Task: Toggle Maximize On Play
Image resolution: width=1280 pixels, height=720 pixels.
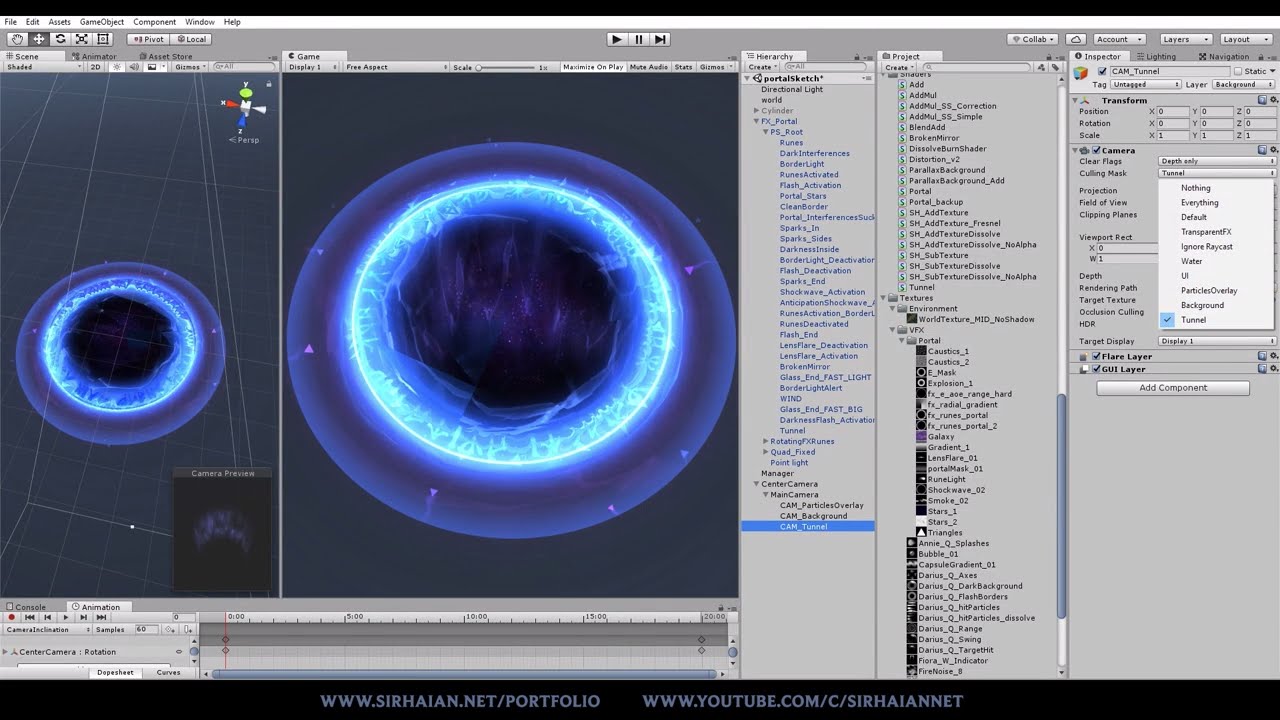Action: 593,67
